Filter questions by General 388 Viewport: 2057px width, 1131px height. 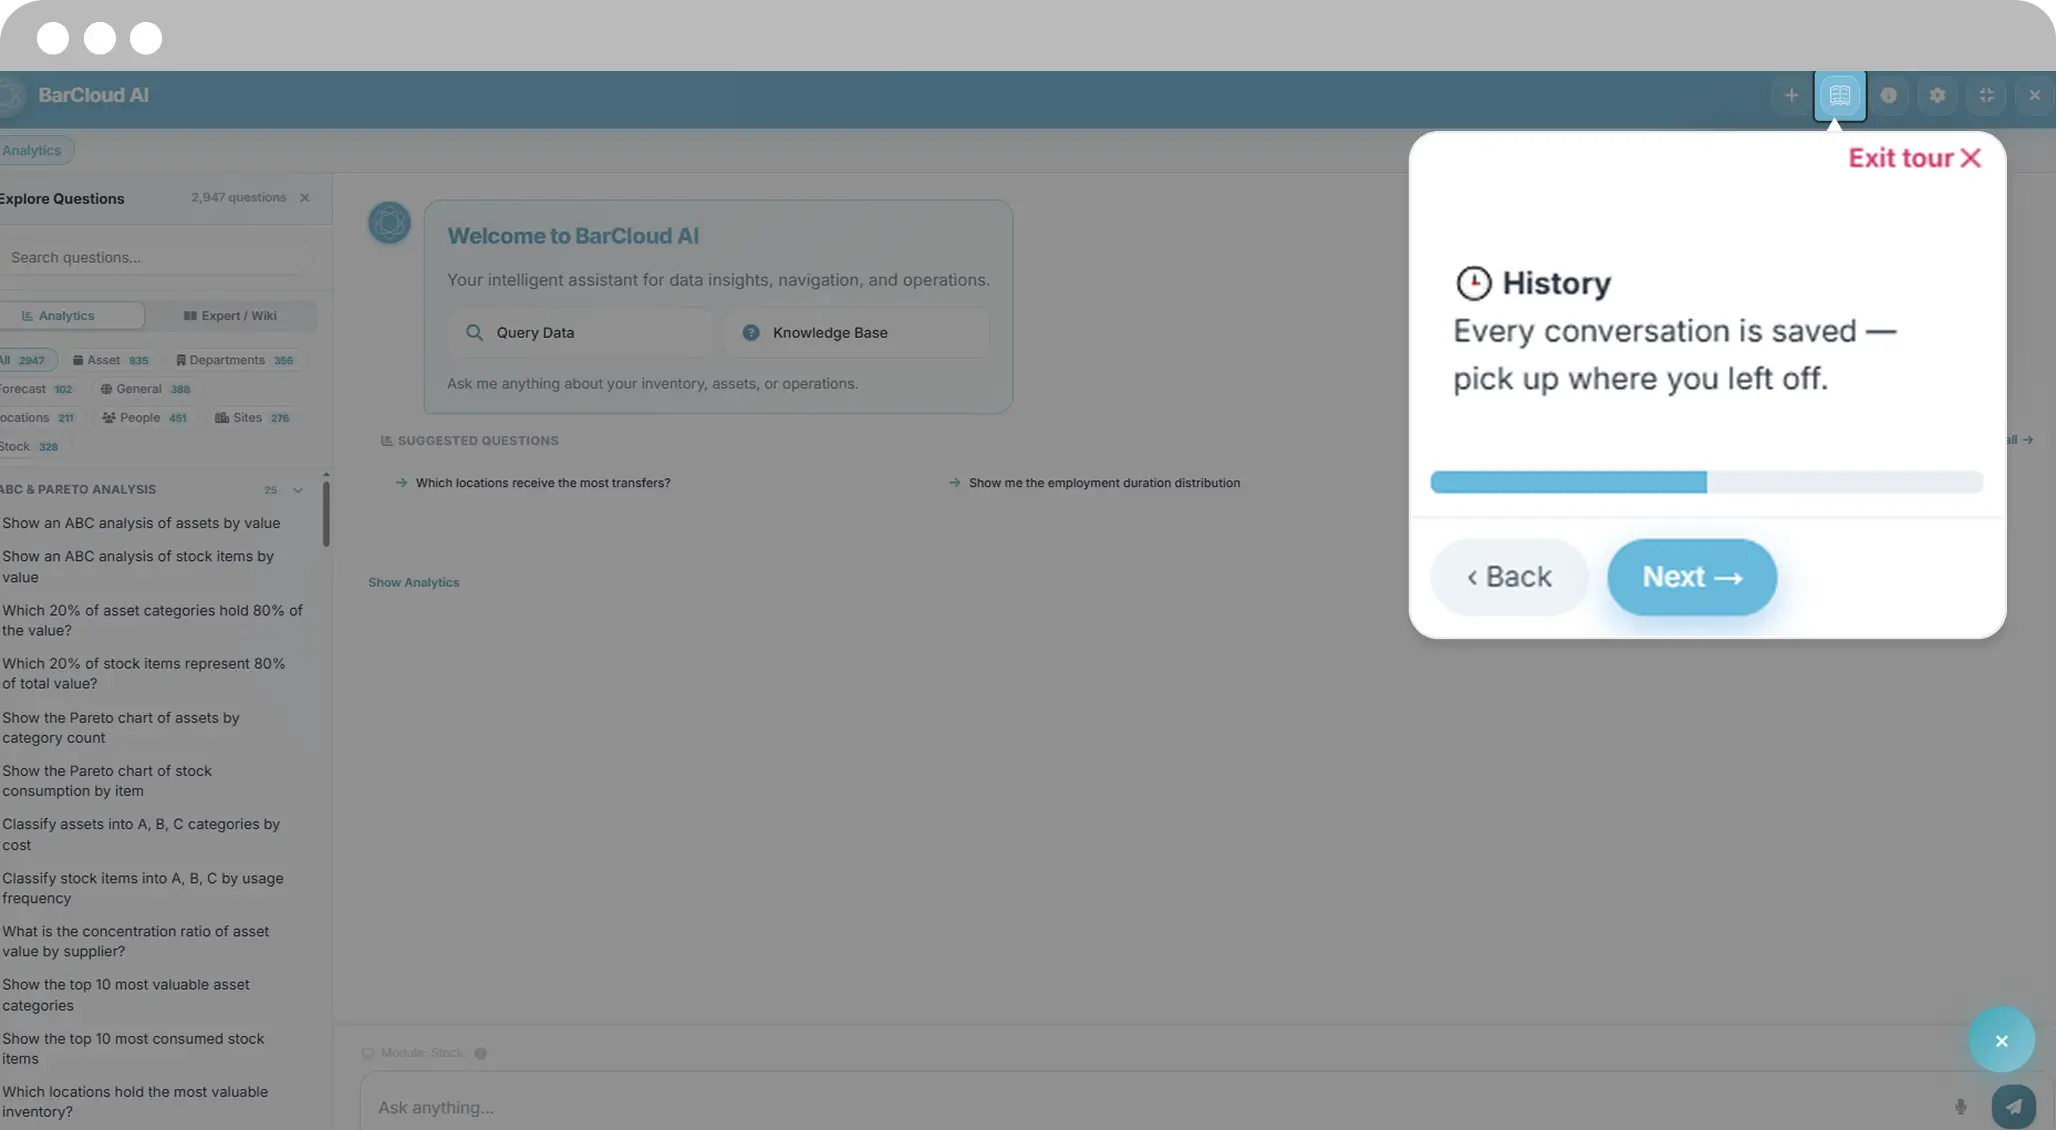[x=146, y=389]
